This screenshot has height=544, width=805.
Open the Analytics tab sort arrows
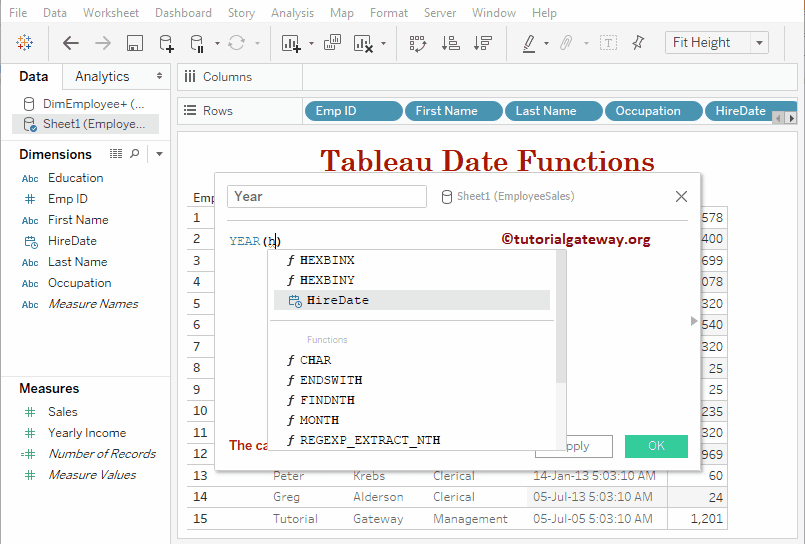point(159,76)
